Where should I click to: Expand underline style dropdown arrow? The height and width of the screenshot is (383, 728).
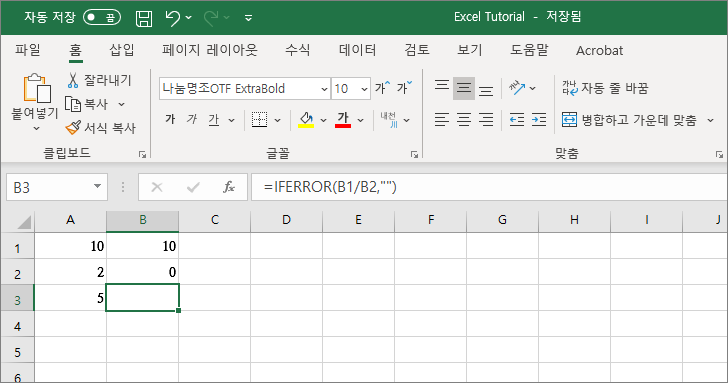click(x=231, y=120)
